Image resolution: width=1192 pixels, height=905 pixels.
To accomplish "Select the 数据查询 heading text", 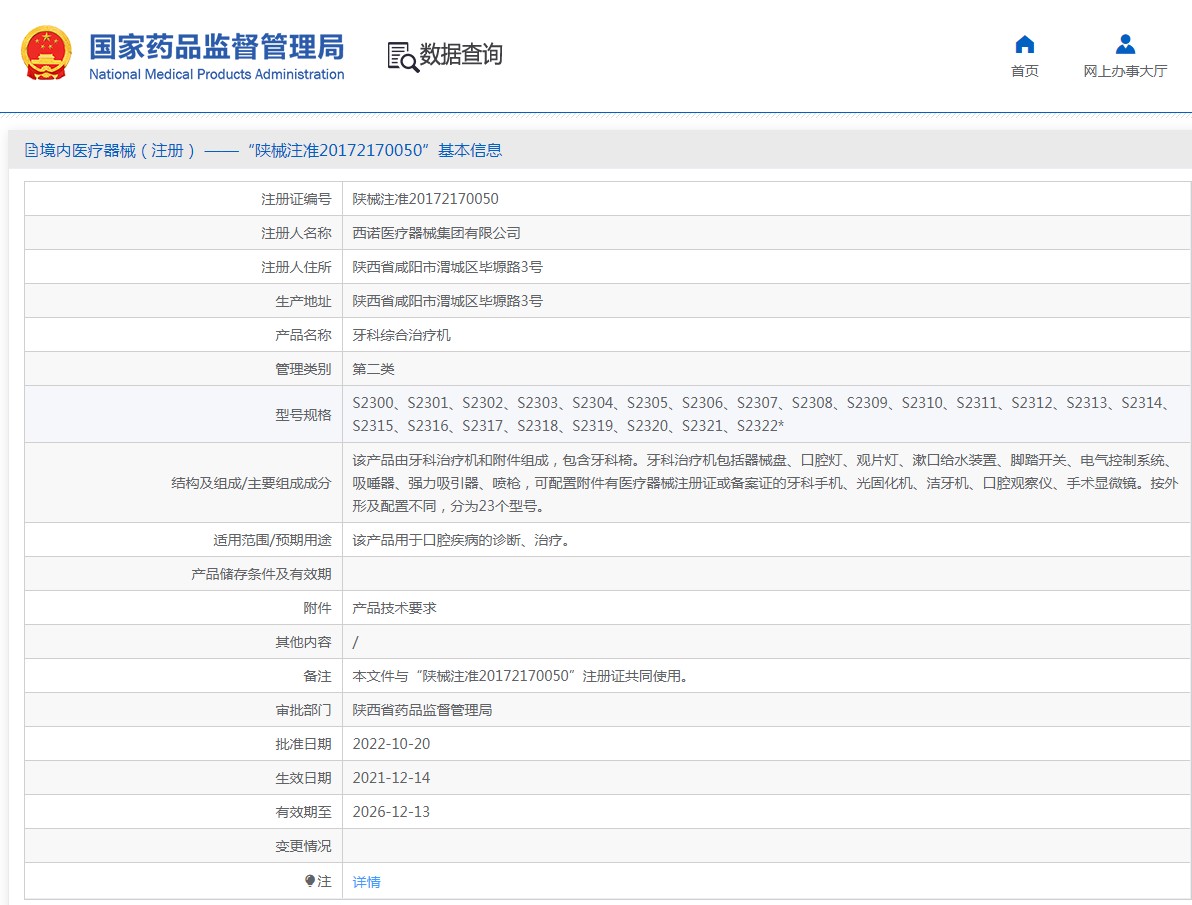I will (x=461, y=54).
